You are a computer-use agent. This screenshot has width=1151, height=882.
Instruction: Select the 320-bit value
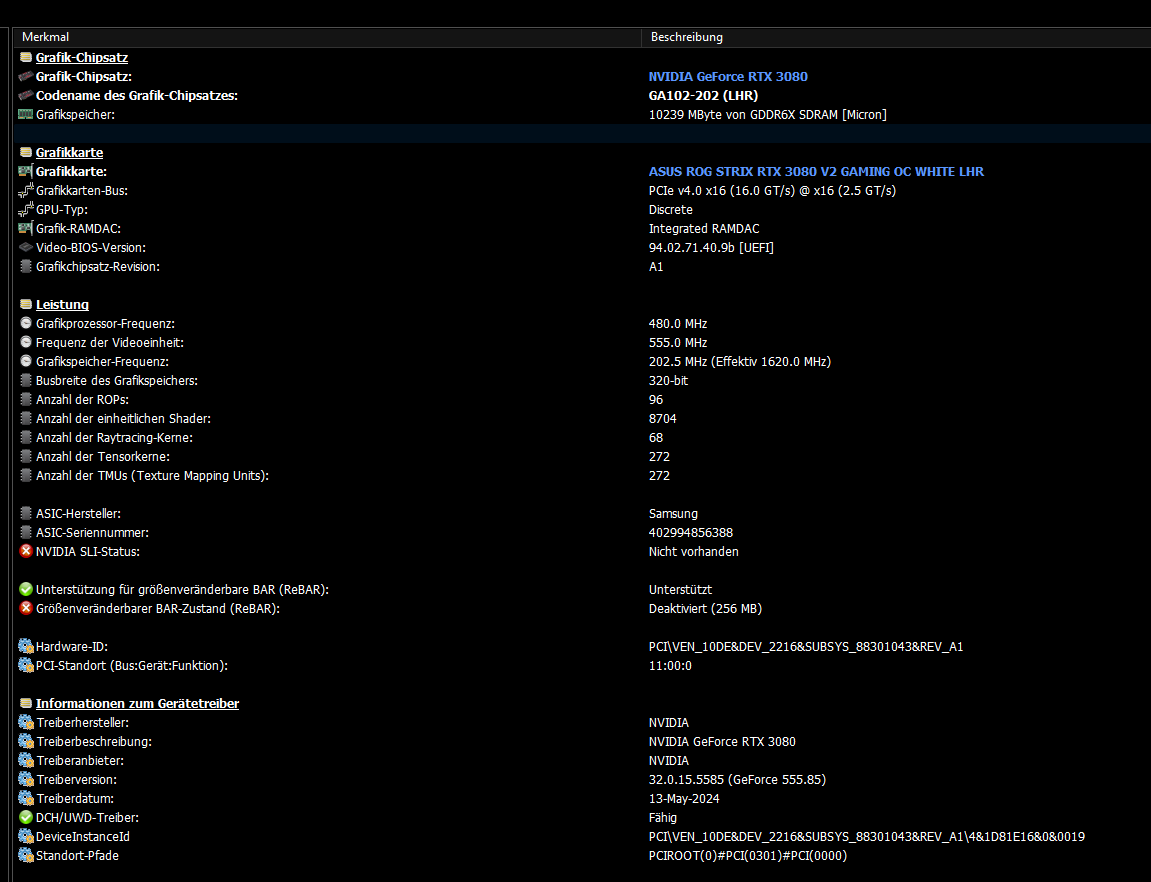(x=668, y=381)
